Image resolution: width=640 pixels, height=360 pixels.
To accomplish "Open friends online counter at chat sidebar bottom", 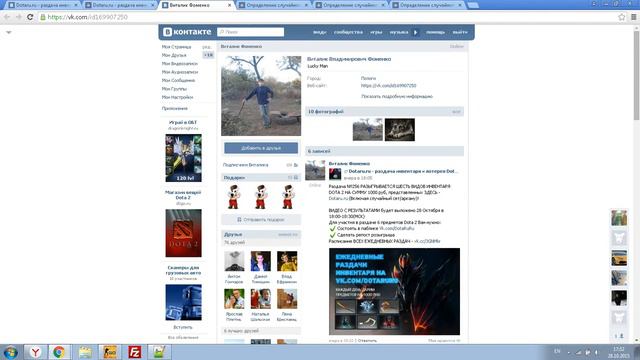I will [x=619, y=336].
